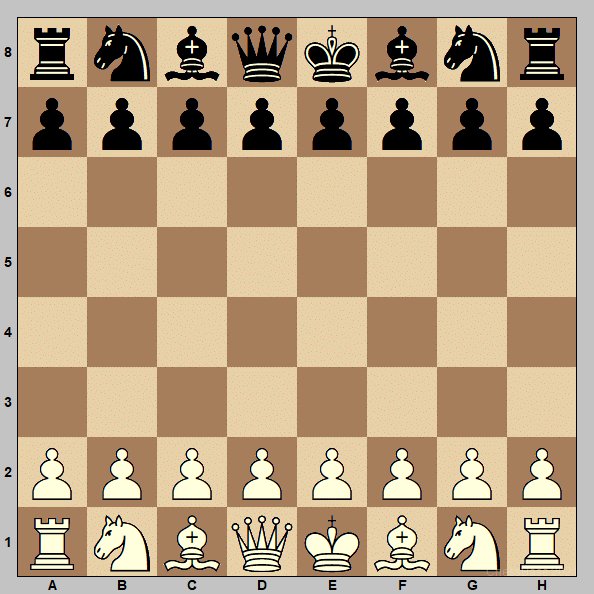This screenshot has width=594, height=594.
Task: Choose the white pawn on d2
Action: coord(262,473)
